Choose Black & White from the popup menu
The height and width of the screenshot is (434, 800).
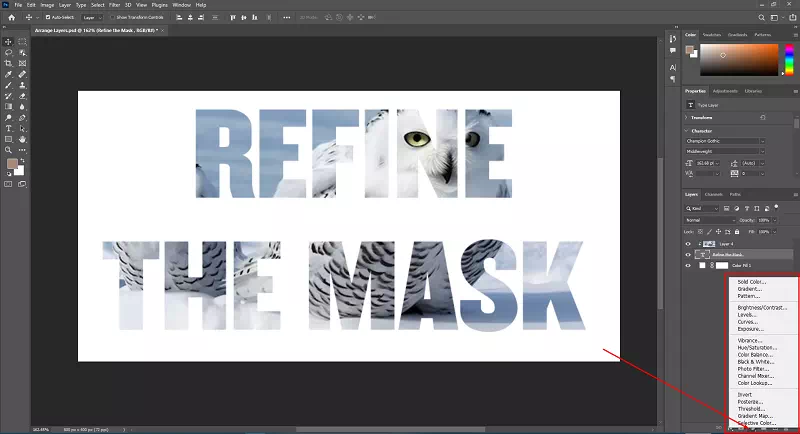pyautogui.click(x=756, y=362)
